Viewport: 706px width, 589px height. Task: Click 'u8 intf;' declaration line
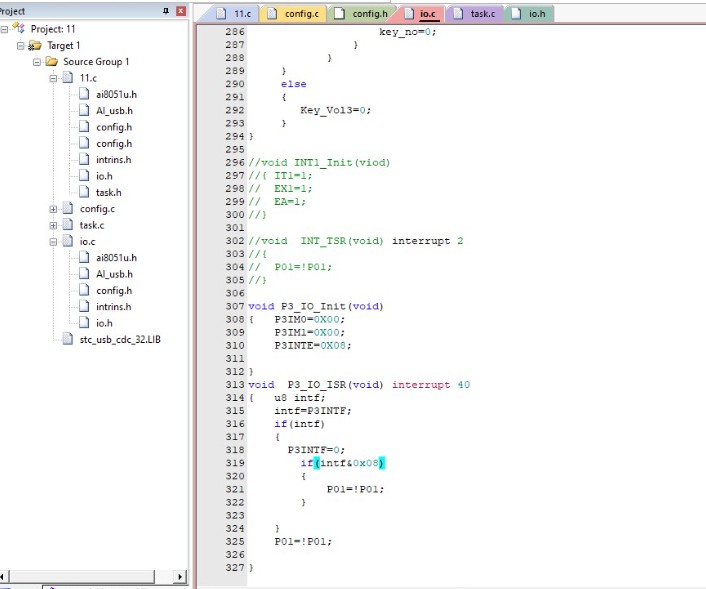coord(299,398)
